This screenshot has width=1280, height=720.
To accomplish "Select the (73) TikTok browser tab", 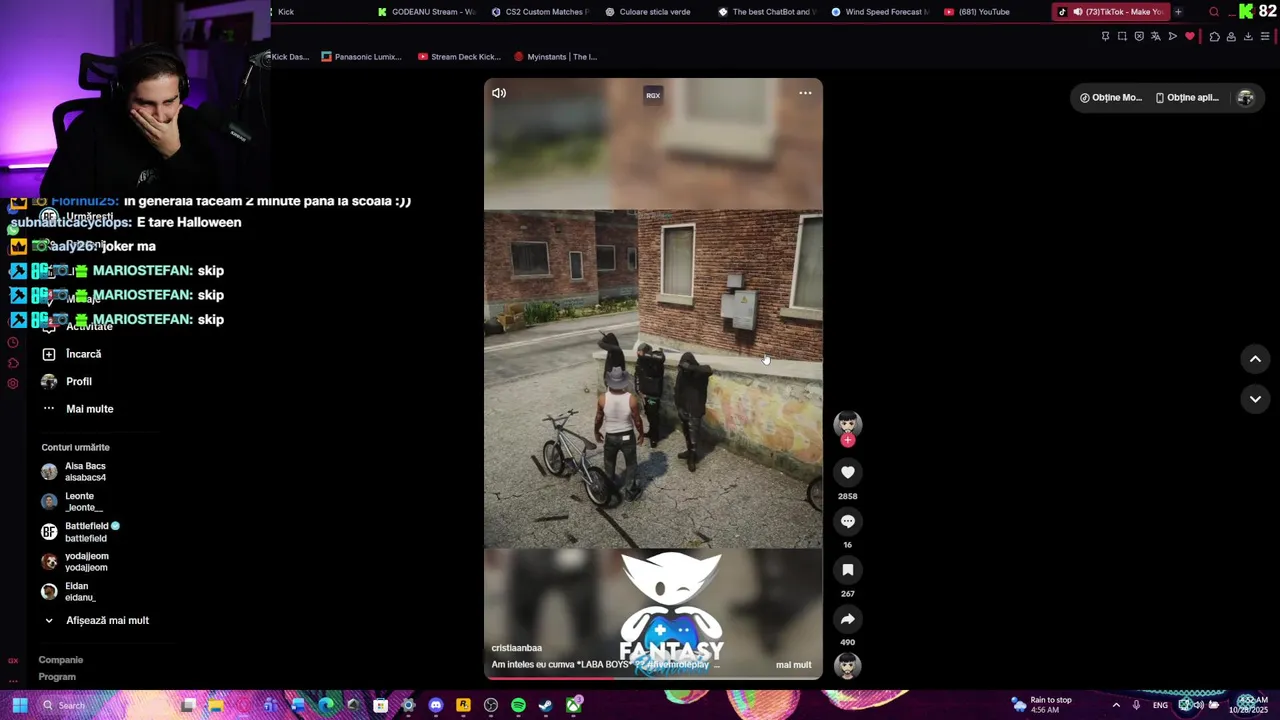I will pos(1110,12).
